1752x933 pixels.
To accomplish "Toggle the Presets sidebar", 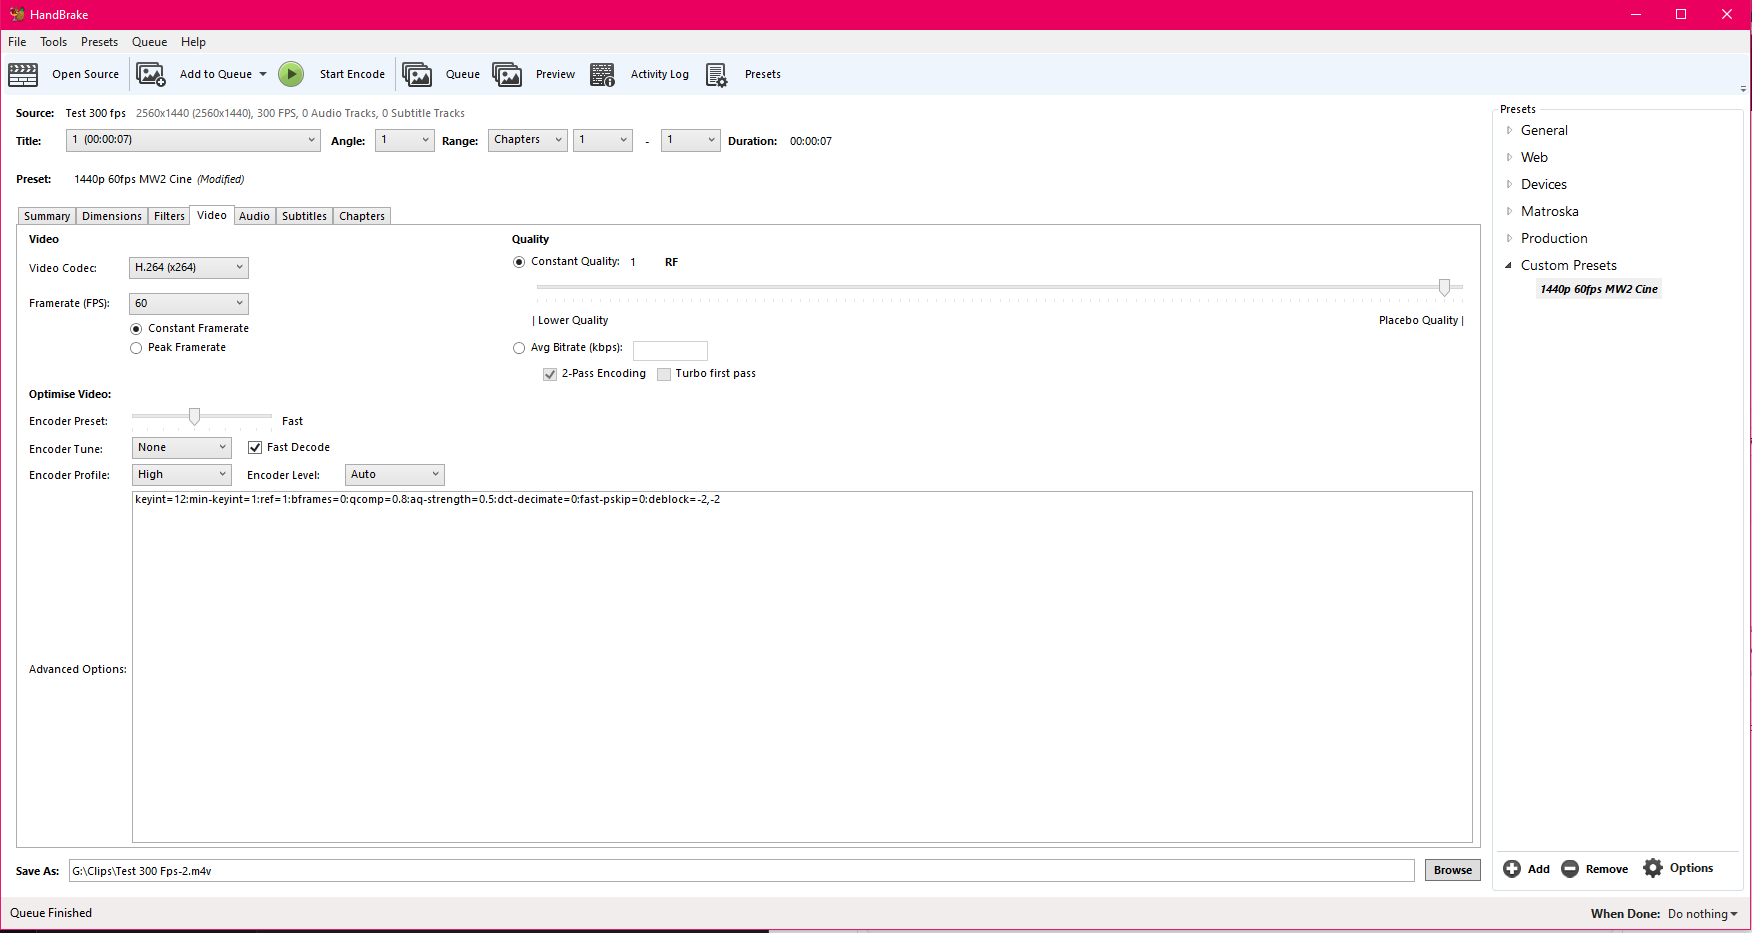I will tap(743, 74).
